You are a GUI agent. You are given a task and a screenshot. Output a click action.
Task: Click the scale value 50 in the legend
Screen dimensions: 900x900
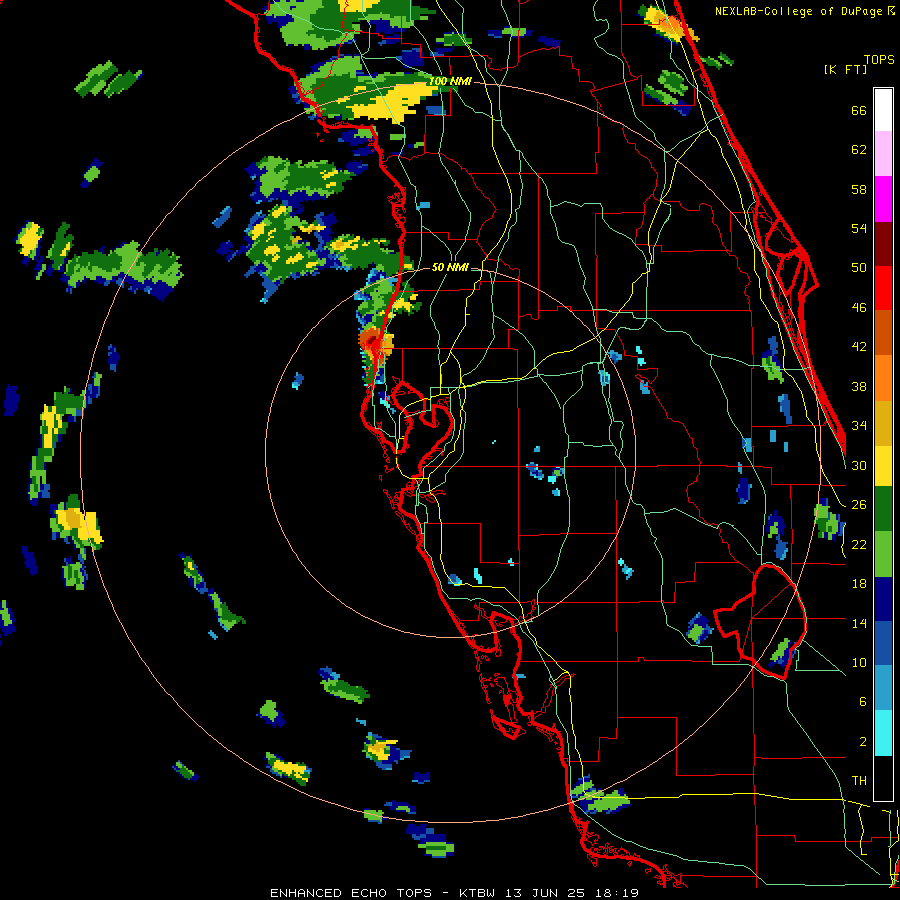[859, 268]
